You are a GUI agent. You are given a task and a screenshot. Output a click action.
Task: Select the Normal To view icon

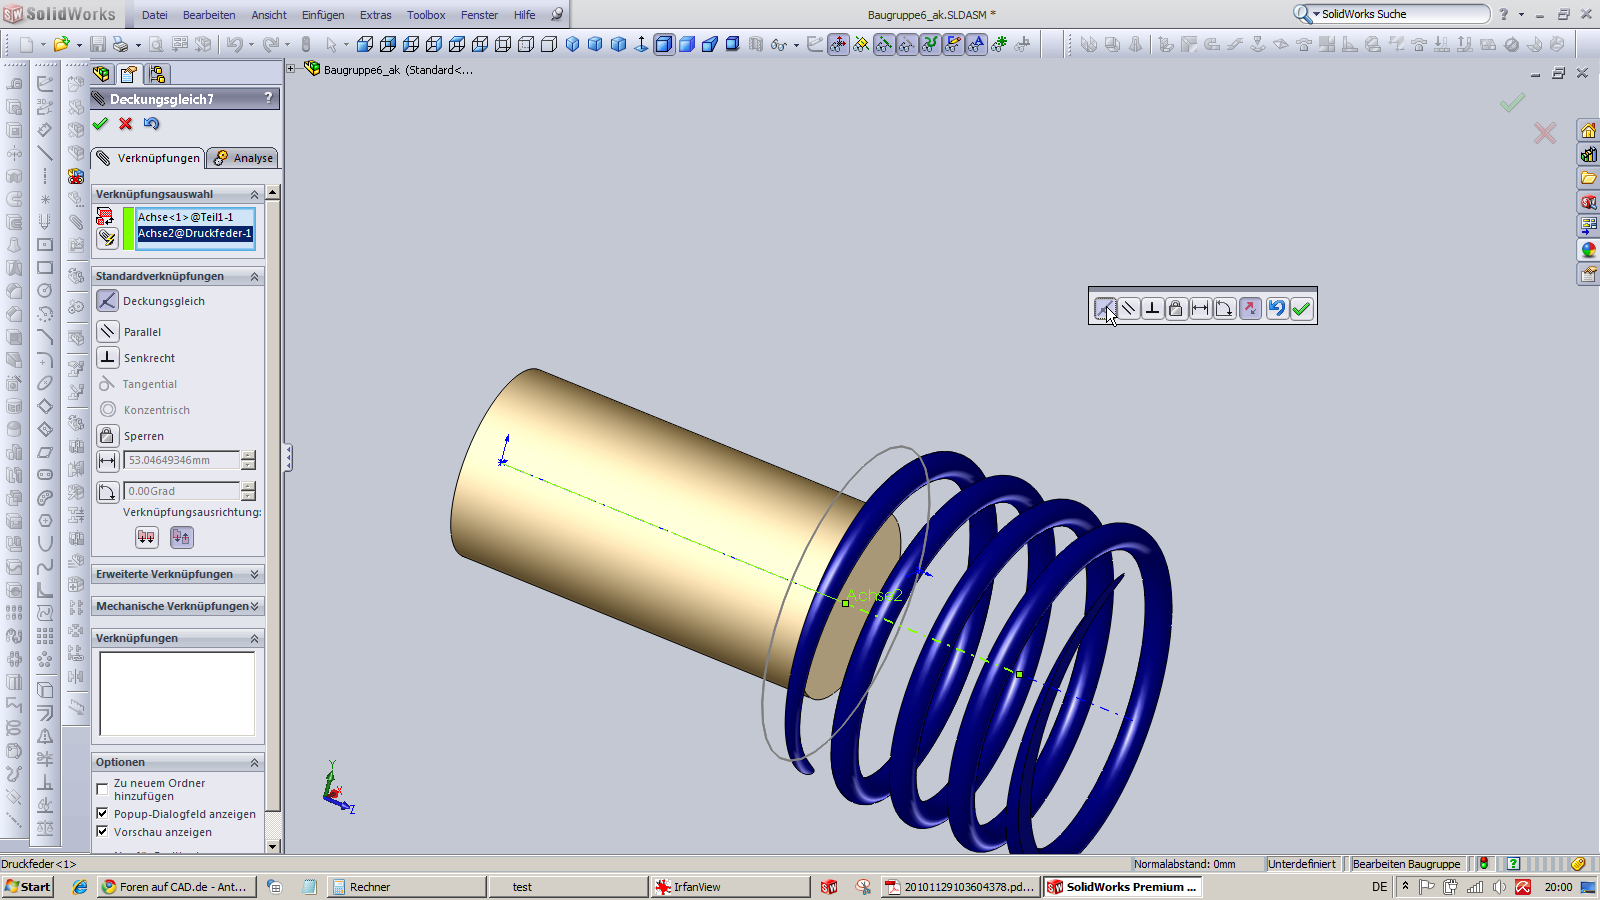coord(641,44)
